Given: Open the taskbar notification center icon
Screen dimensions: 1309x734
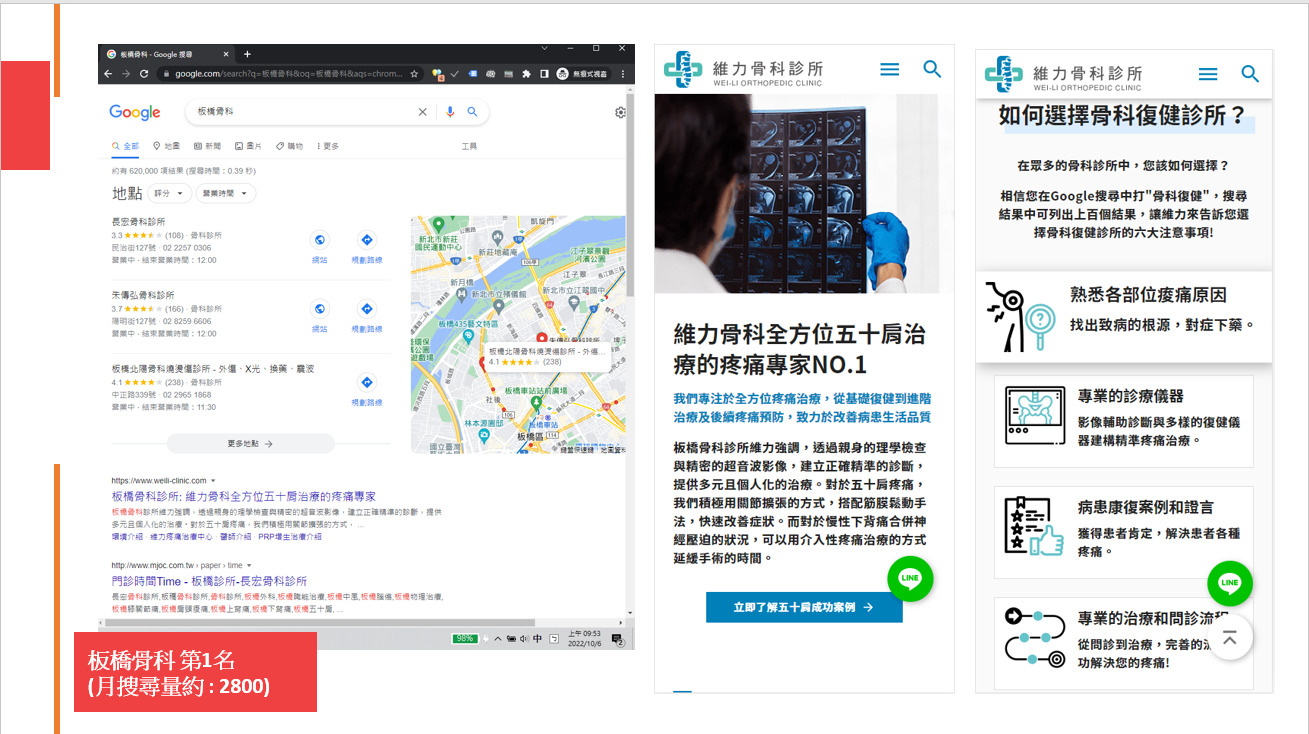Looking at the screenshot, I should point(618,639).
